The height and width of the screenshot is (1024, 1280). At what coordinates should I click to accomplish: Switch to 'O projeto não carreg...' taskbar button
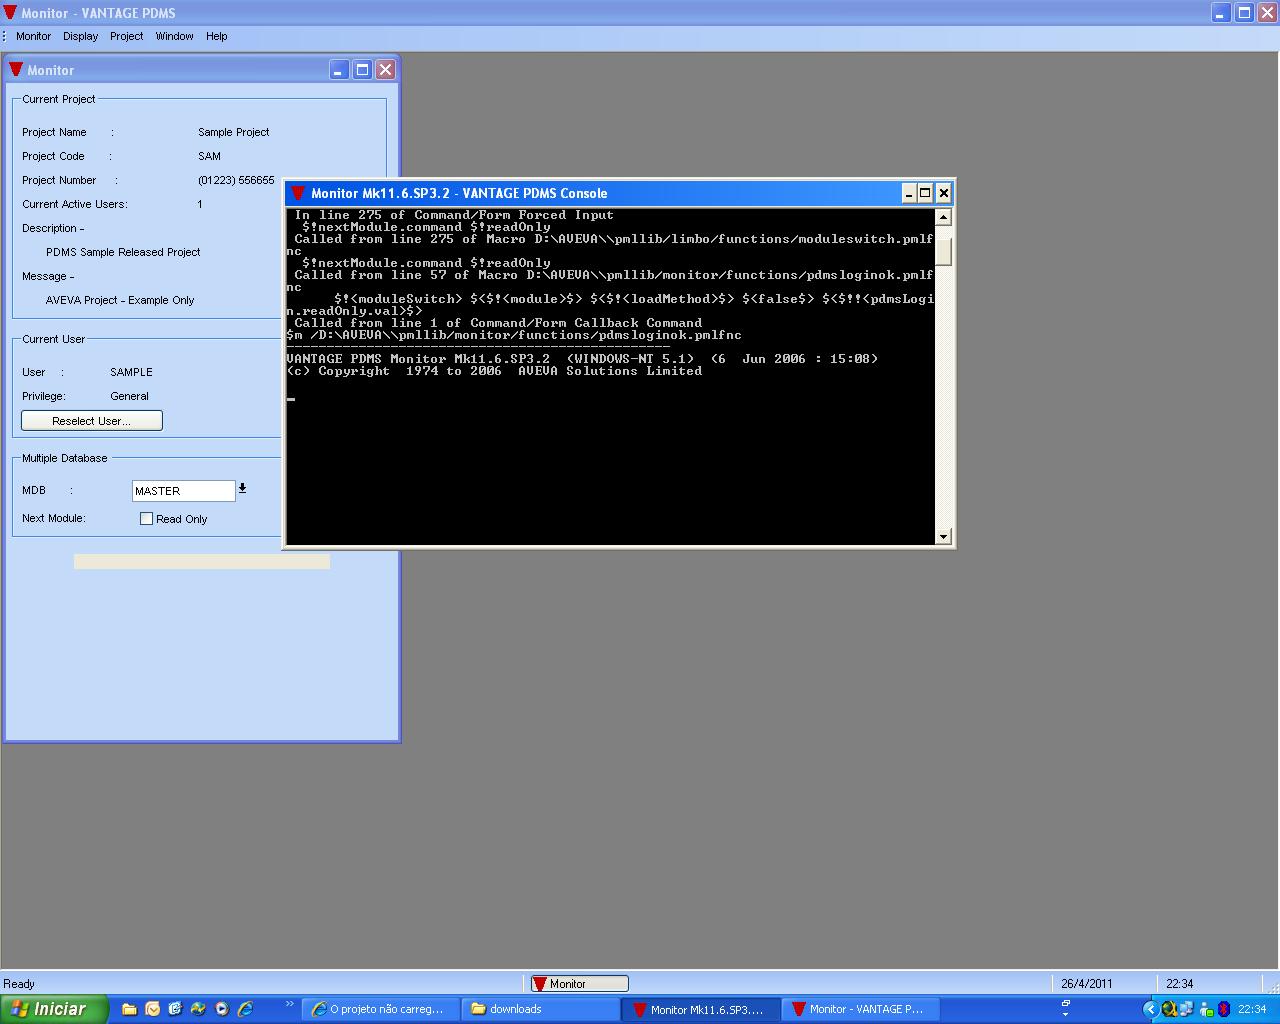381,1009
